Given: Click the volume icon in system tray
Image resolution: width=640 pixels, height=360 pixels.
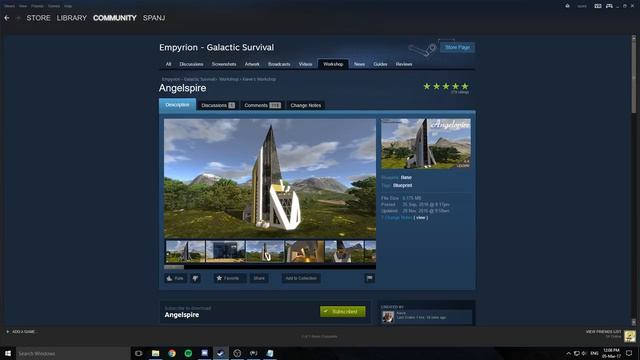Looking at the screenshot, I should point(584,353).
